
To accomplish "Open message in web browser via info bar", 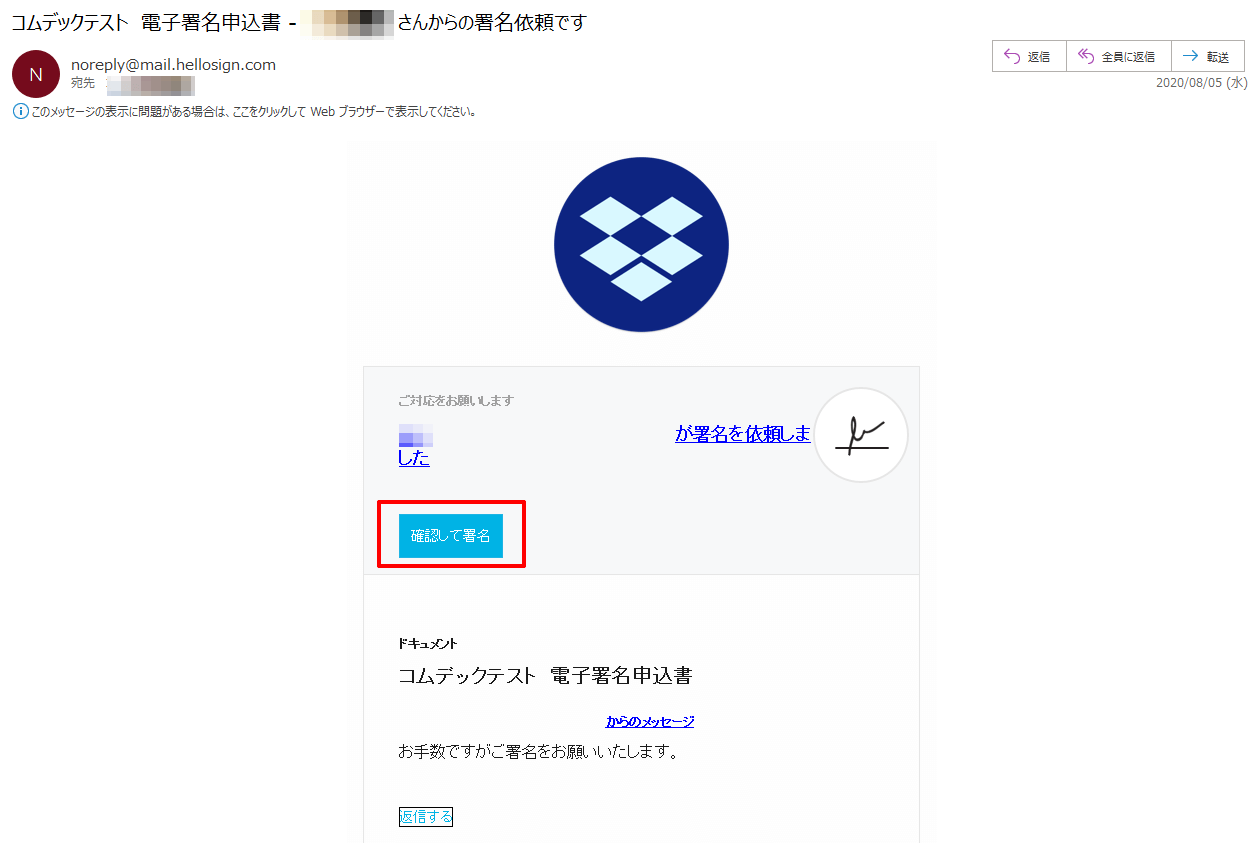I will [253, 112].
